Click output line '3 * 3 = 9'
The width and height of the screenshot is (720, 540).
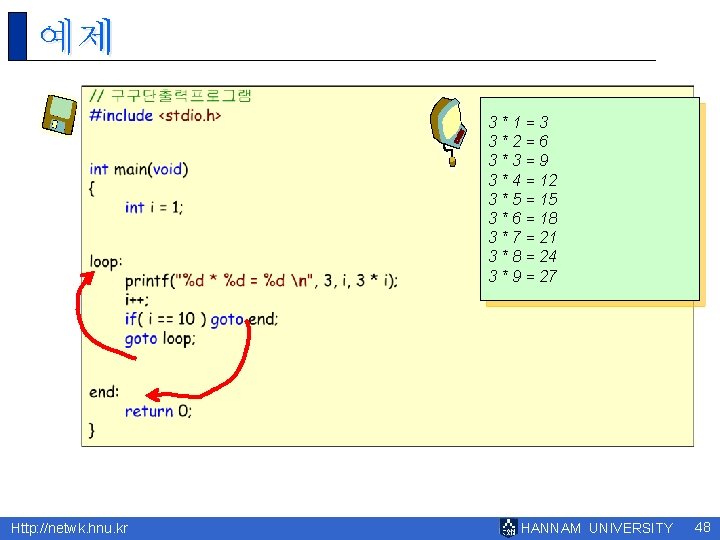518,160
